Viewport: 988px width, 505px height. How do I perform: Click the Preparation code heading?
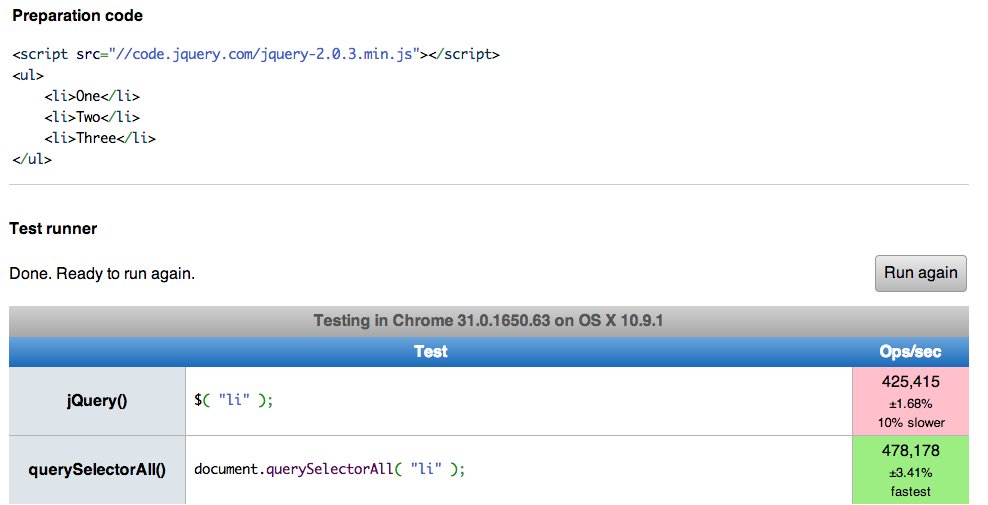[x=78, y=16]
